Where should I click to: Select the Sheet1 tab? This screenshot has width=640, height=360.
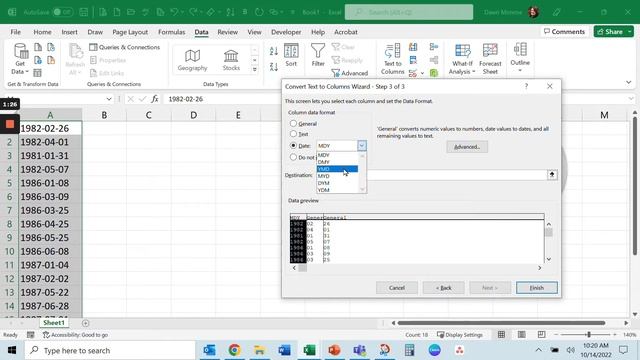tap(54, 323)
